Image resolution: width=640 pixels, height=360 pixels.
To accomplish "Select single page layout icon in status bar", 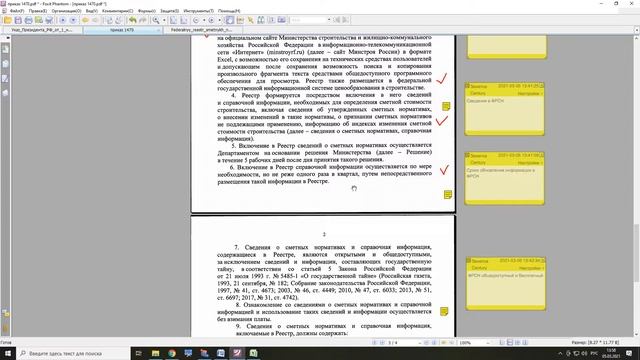I will pos(502,342).
